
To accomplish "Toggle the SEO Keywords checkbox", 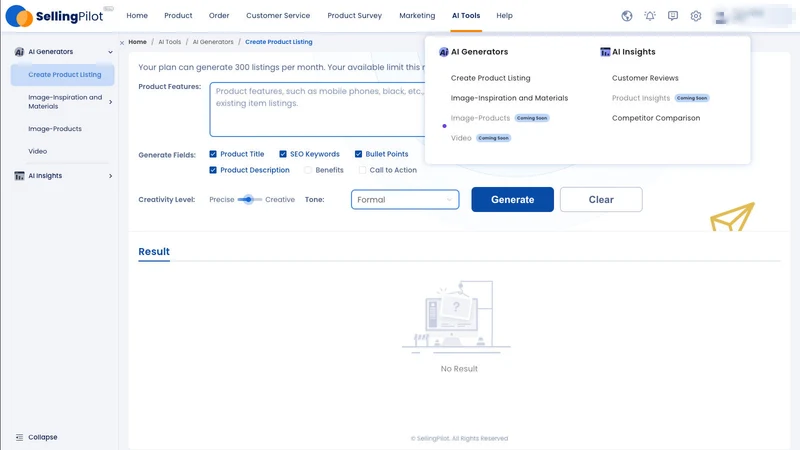I will click(x=283, y=154).
